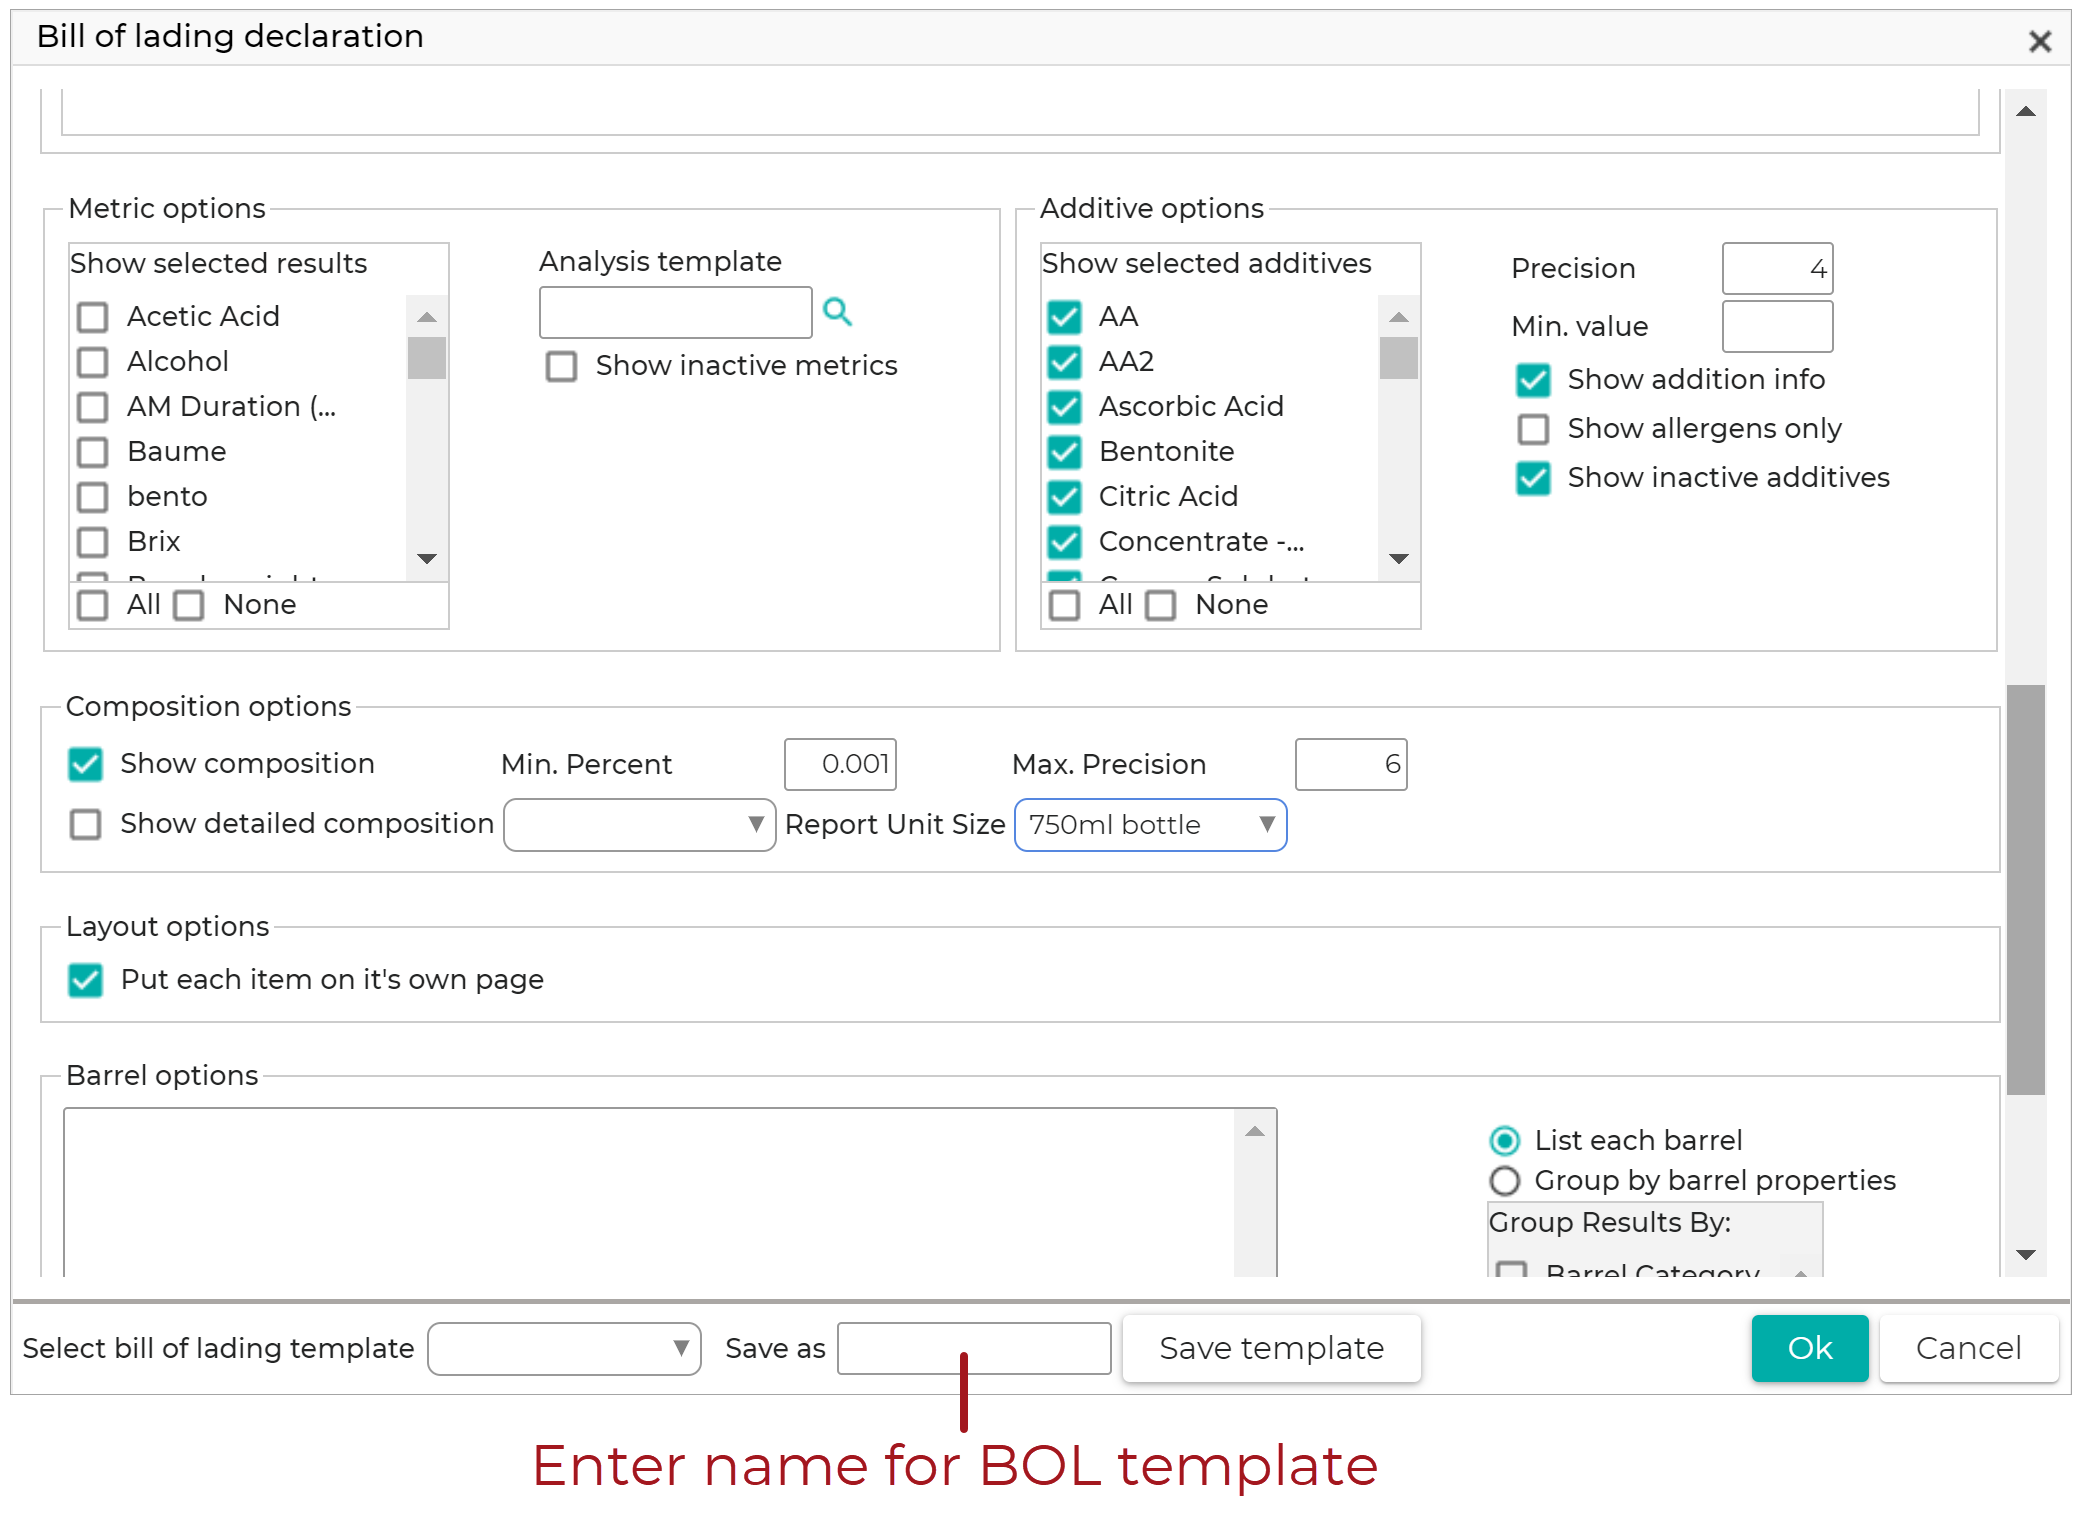Click the Max. Precision field

pyautogui.click(x=1352, y=765)
